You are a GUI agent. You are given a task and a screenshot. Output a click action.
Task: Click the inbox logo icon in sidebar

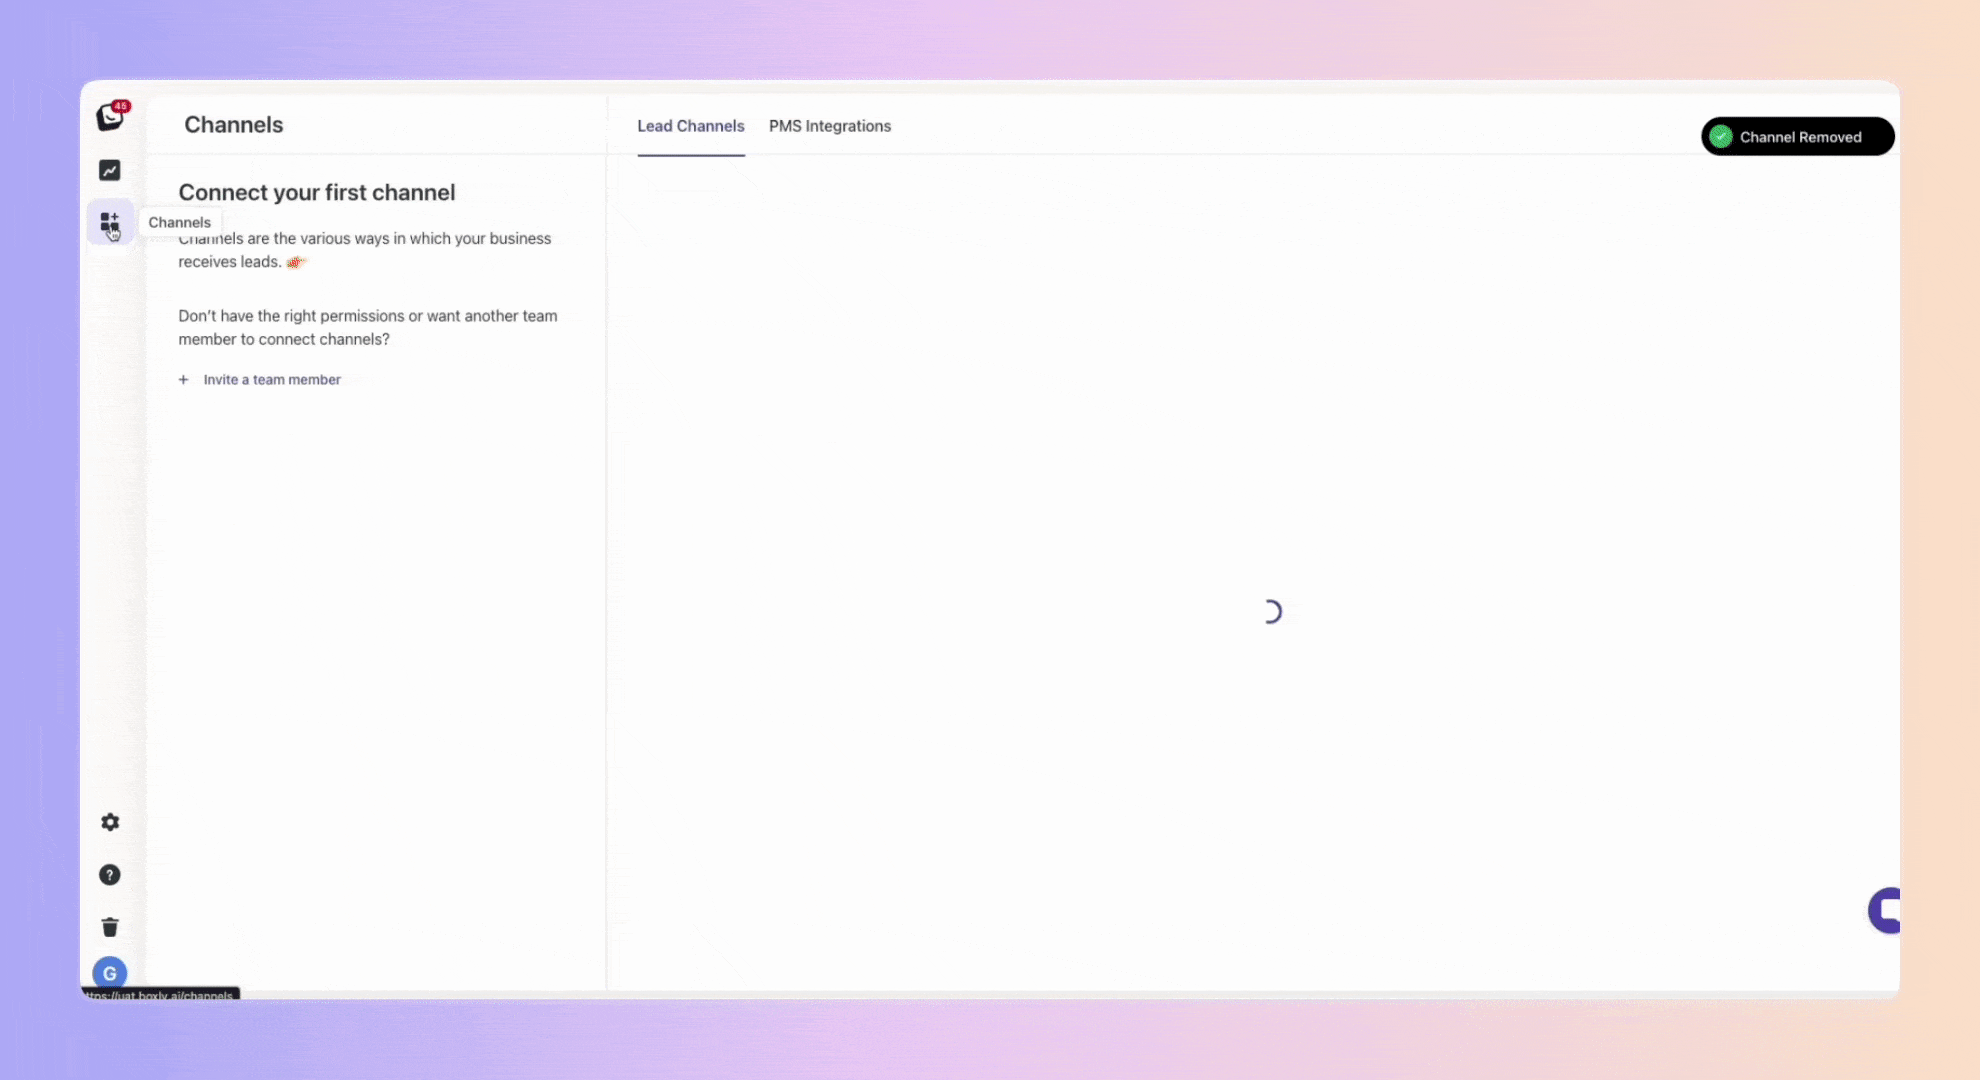(x=109, y=118)
